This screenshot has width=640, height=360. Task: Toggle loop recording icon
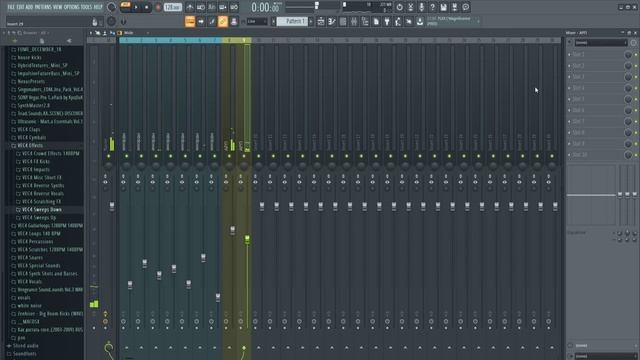[234, 7]
